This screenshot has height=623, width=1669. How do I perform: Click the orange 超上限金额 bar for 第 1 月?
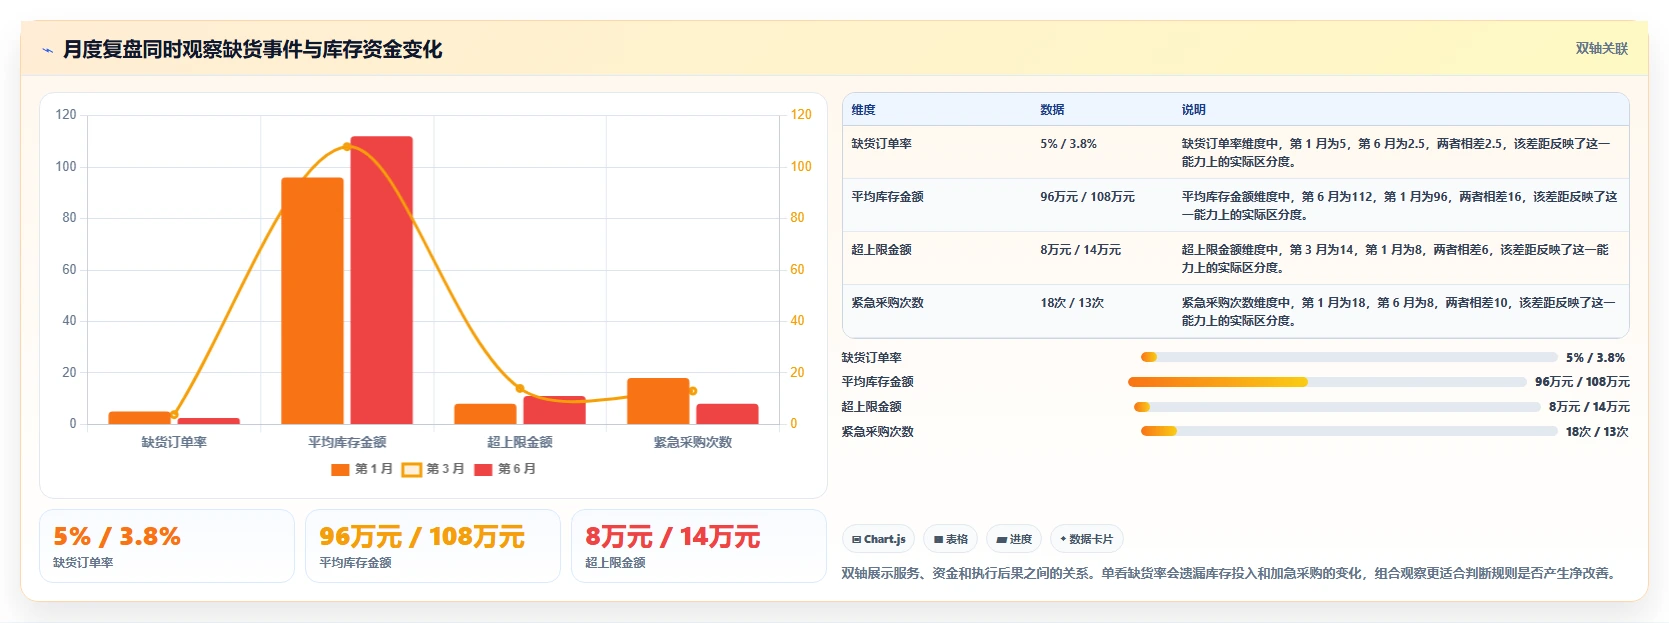click(x=485, y=414)
